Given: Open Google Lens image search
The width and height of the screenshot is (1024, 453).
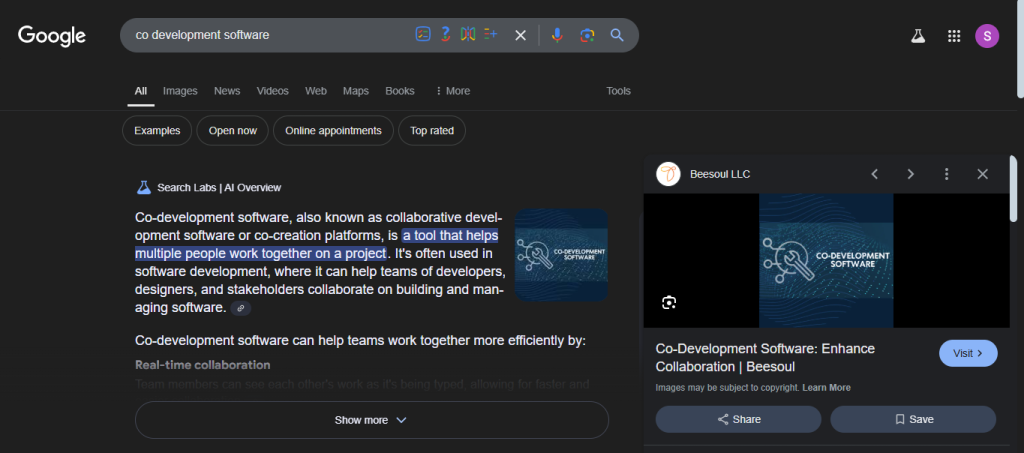Looking at the screenshot, I should click(x=587, y=35).
